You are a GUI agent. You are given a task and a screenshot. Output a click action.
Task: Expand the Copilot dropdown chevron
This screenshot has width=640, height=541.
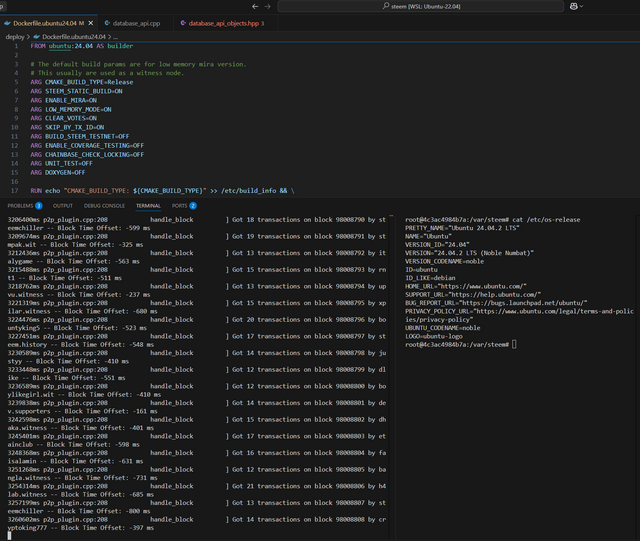point(582,6)
